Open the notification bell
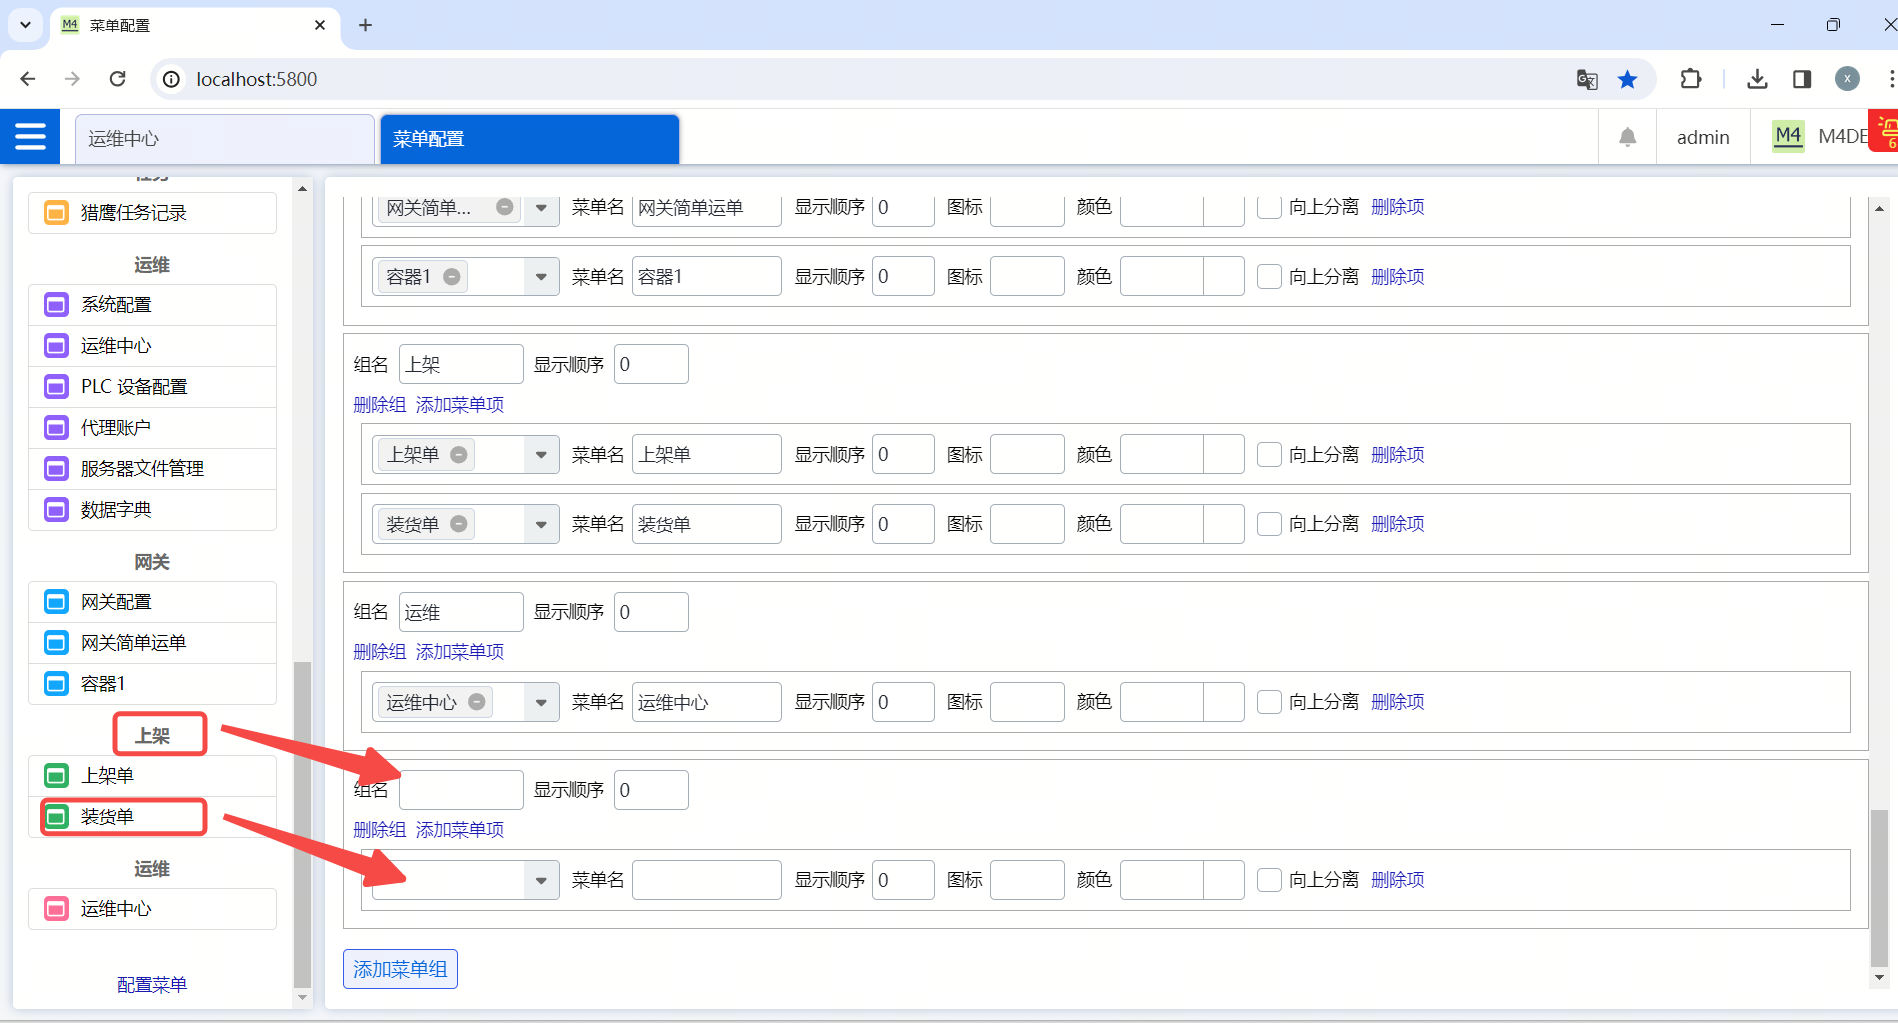 click(x=1627, y=137)
